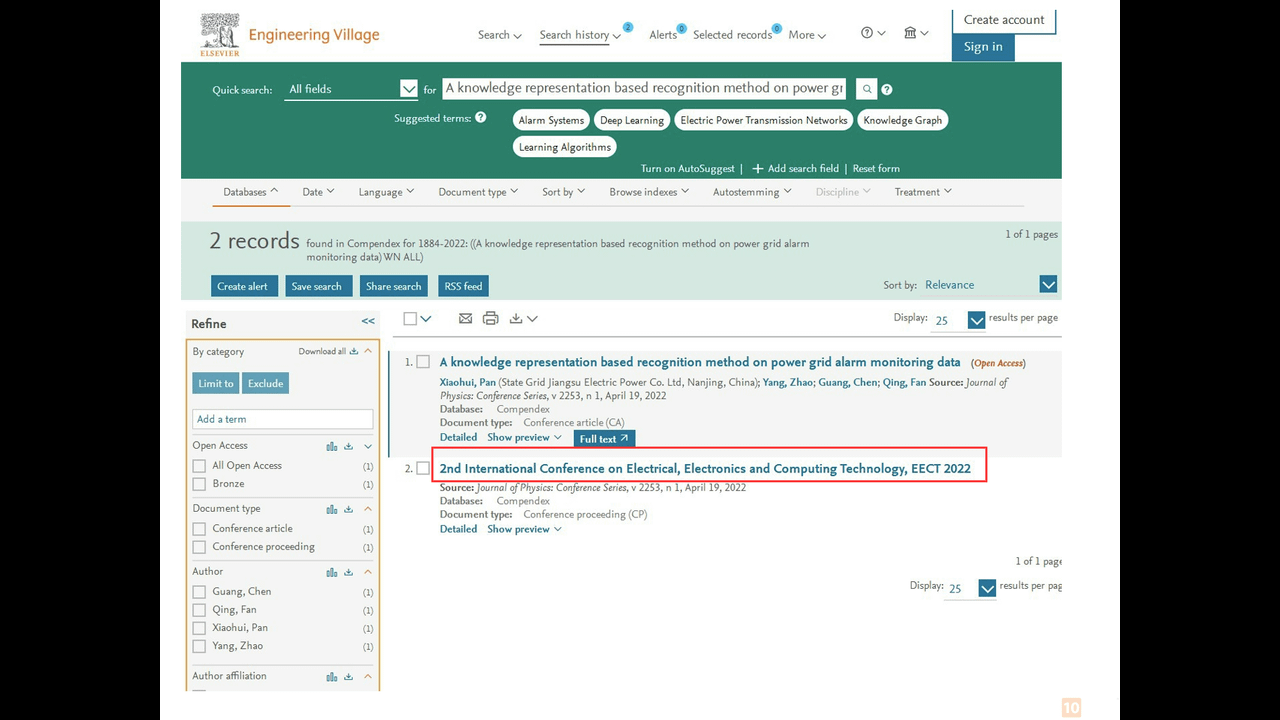Select the Deep Learning suggested term
The image size is (1280, 720).
point(632,120)
